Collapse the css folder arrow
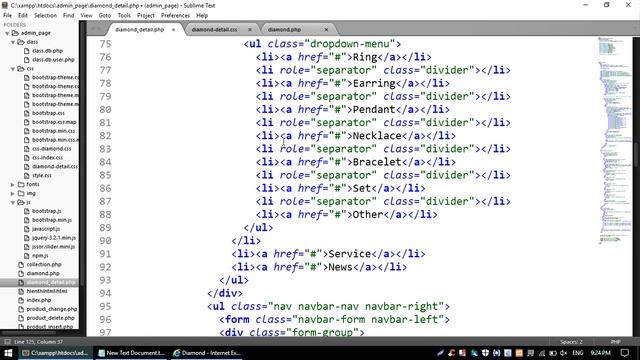640x360 pixels. coord(13,69)
